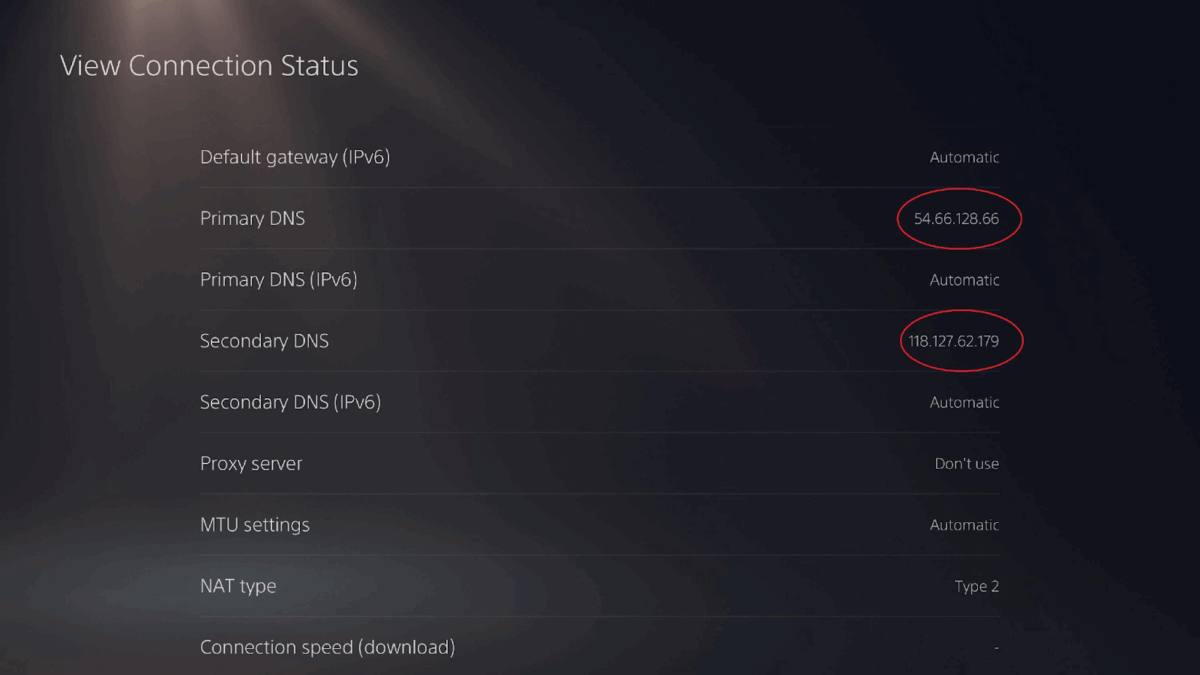Select the Connection speed (download) label

click(327, 647)
